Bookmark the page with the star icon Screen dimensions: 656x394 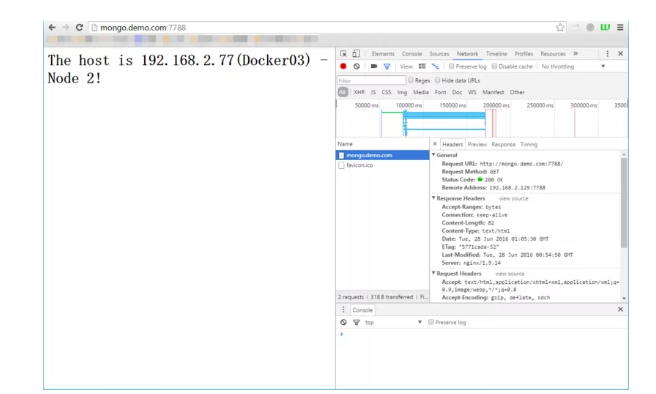click(x=560, y=28)
